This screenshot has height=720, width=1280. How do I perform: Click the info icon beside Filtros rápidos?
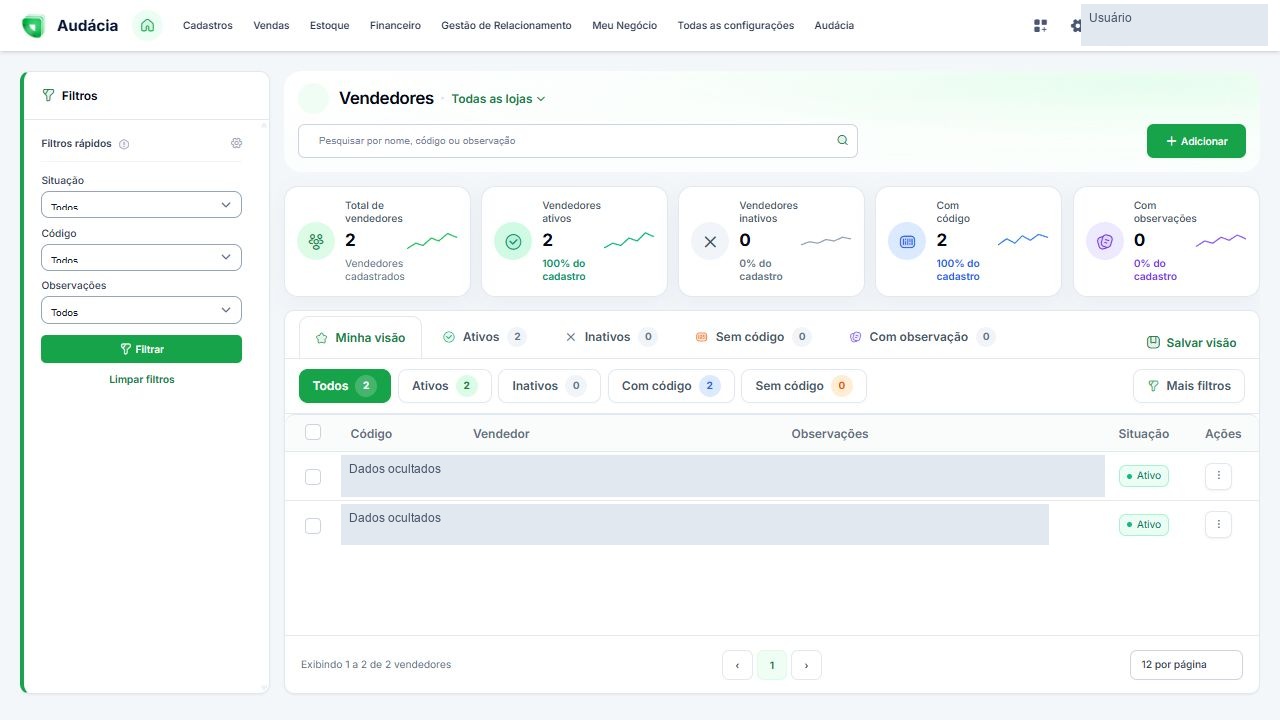pos(124,144)
